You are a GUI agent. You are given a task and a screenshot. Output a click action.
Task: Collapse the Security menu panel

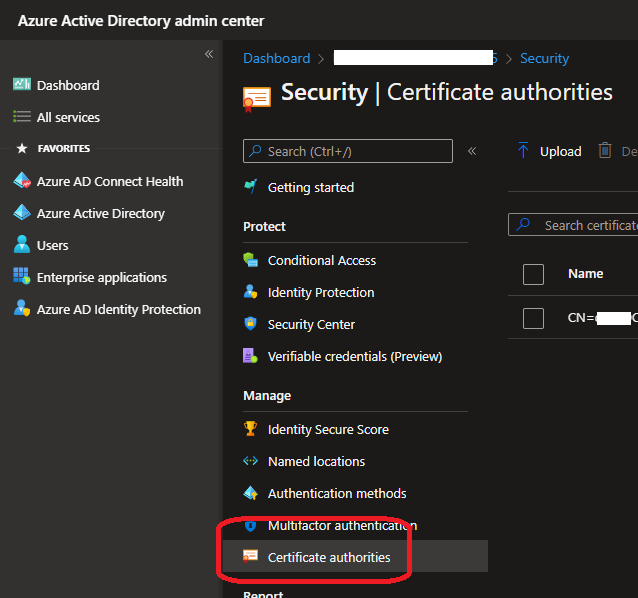(x=472, y=151)
